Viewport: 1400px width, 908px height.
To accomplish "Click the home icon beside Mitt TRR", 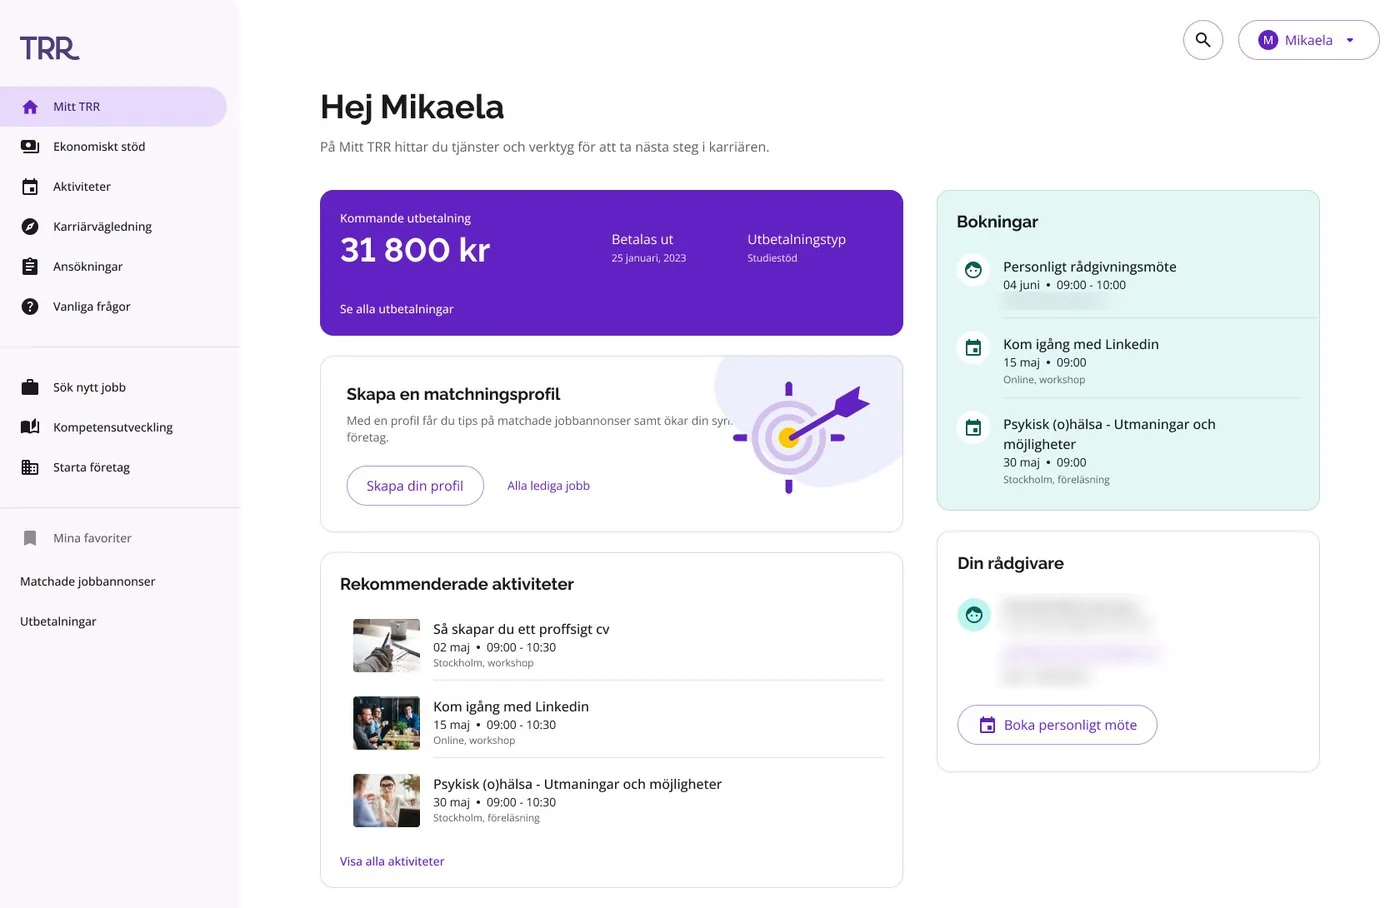I will point(30,107).
